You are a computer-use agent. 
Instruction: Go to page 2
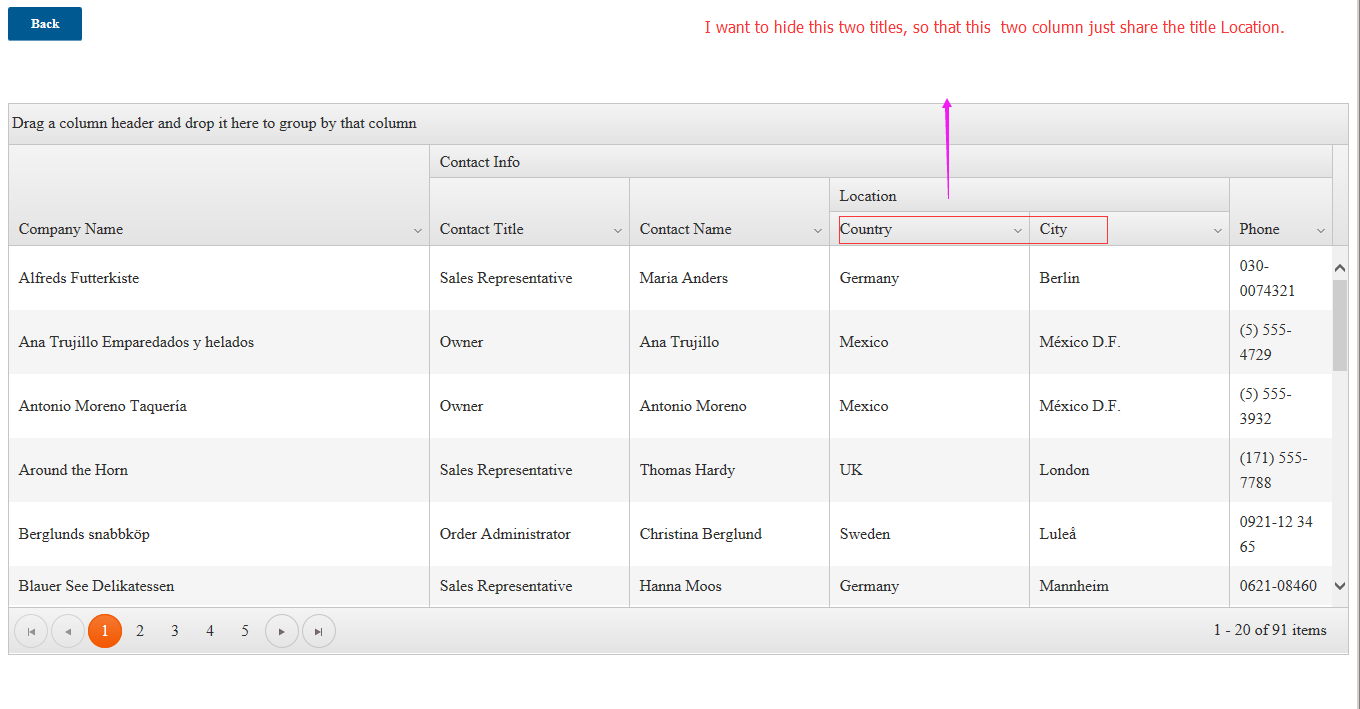140,631
